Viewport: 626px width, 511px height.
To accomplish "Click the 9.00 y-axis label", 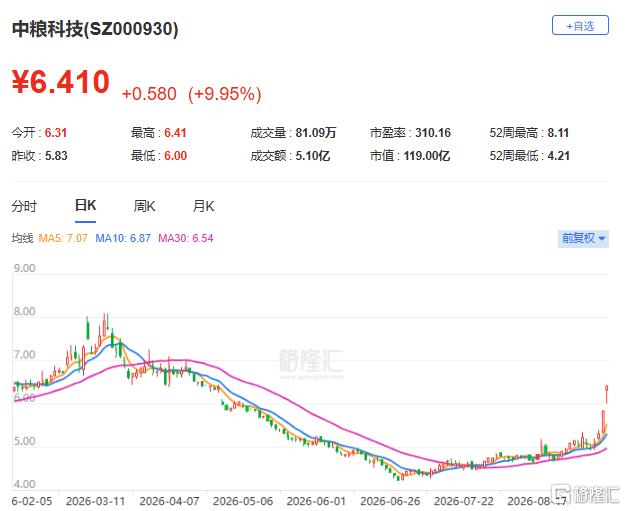I will [x=24, y=268].
